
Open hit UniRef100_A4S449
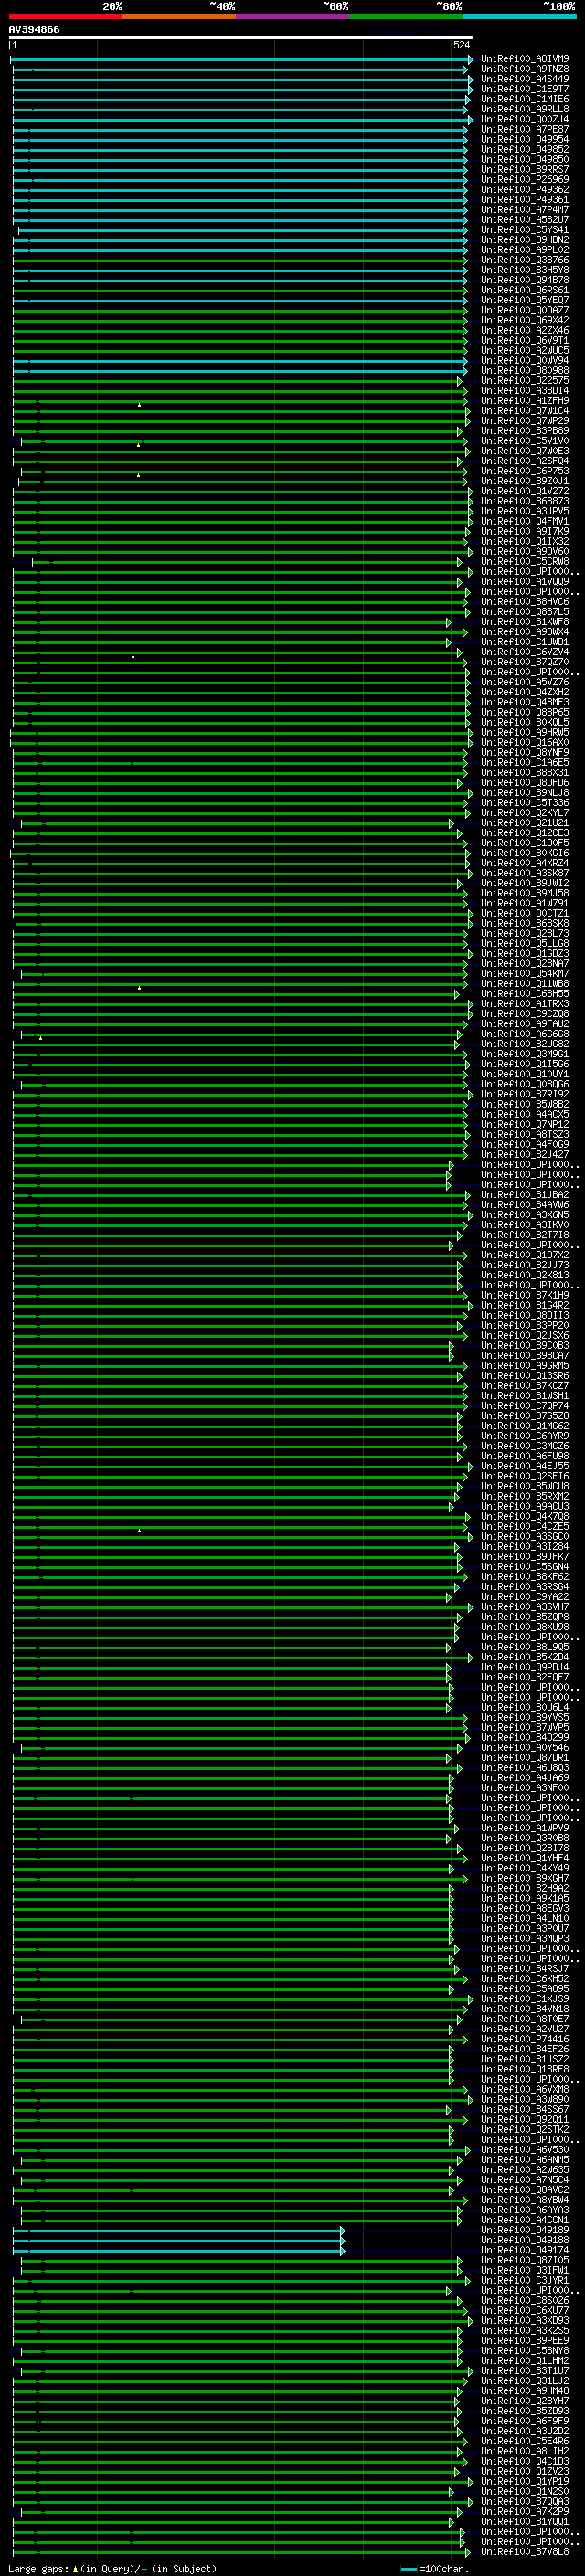pyautogui.click(x=525, y=79)
